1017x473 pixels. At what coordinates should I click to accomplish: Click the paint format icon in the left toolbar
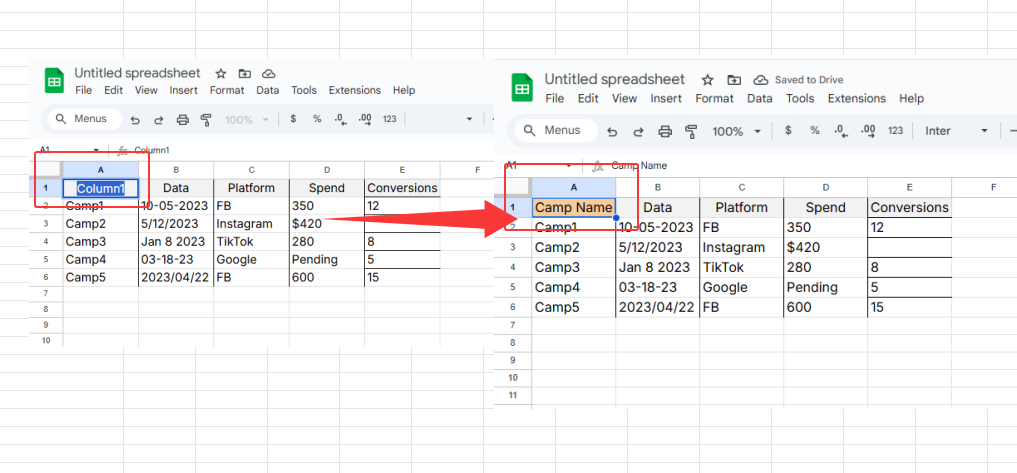click(x=206, y=119)
